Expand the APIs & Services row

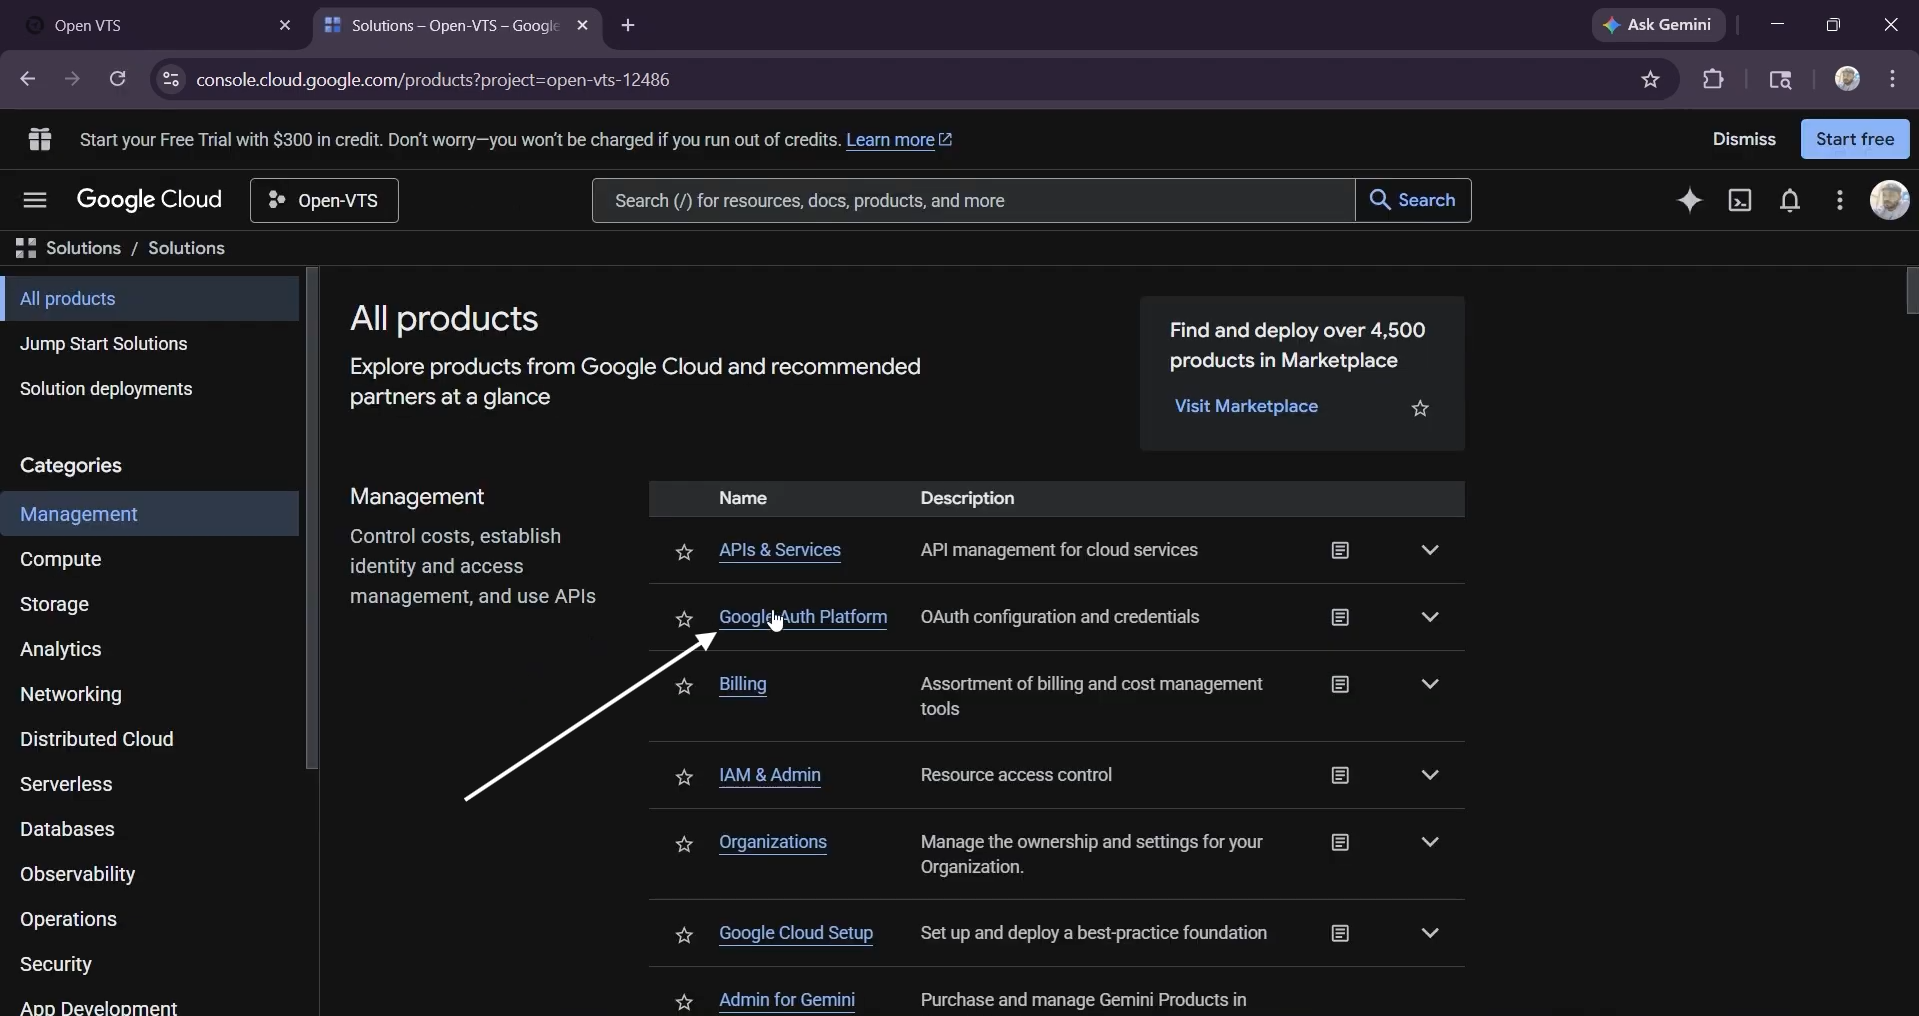1430,551
